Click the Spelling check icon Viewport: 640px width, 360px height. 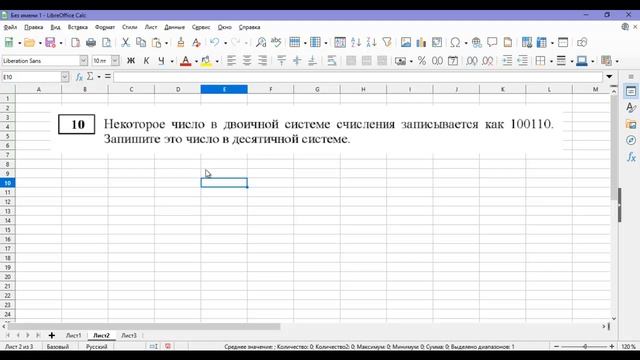click(276, 42)
